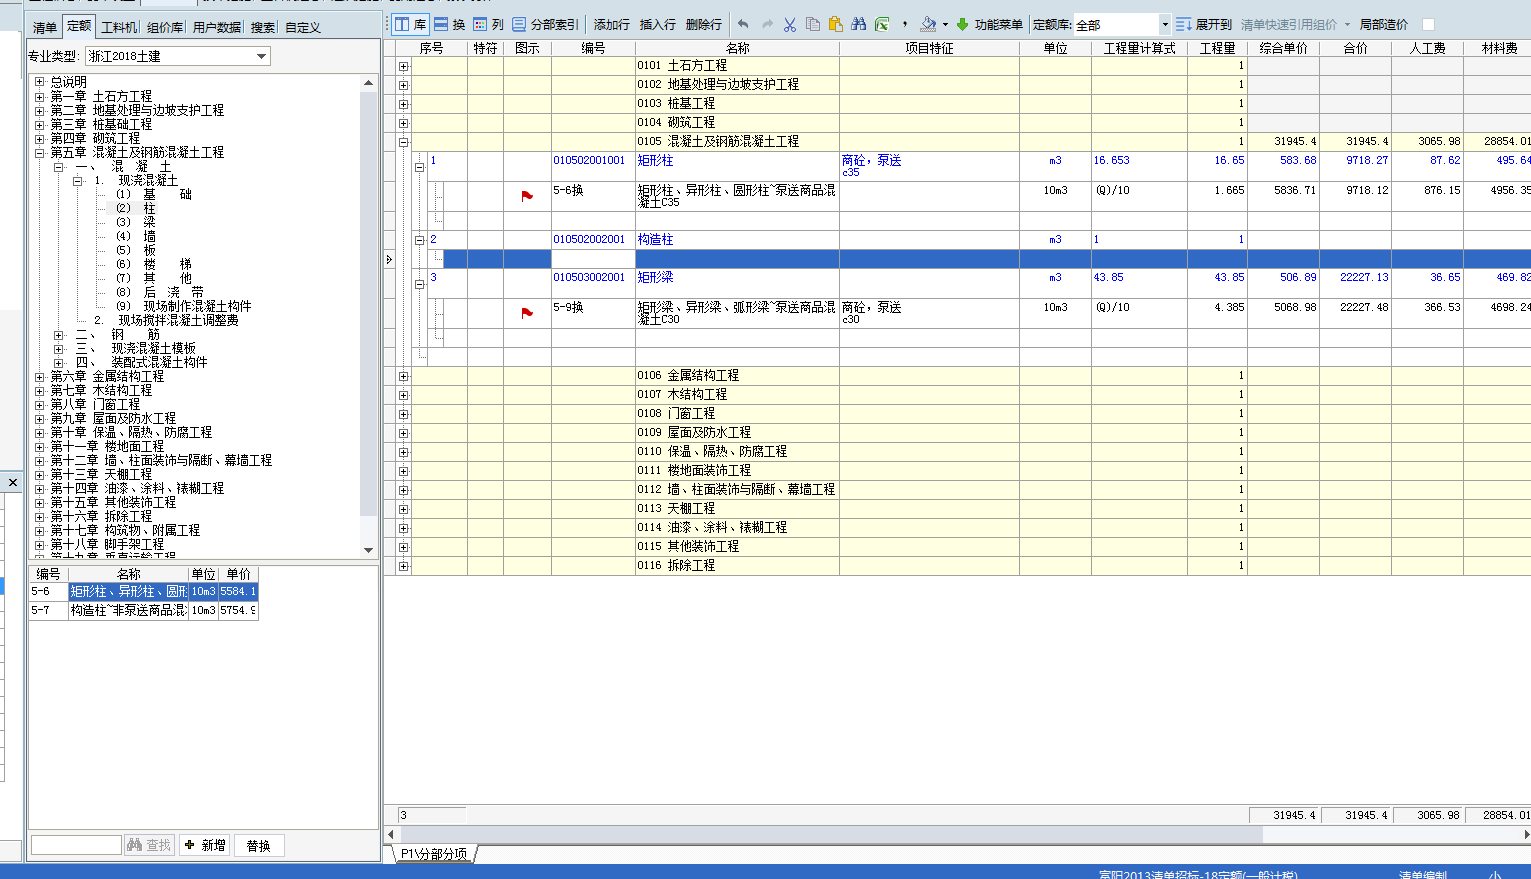
Task: Select tree item (1) 基础
Action: coord(154,194)
